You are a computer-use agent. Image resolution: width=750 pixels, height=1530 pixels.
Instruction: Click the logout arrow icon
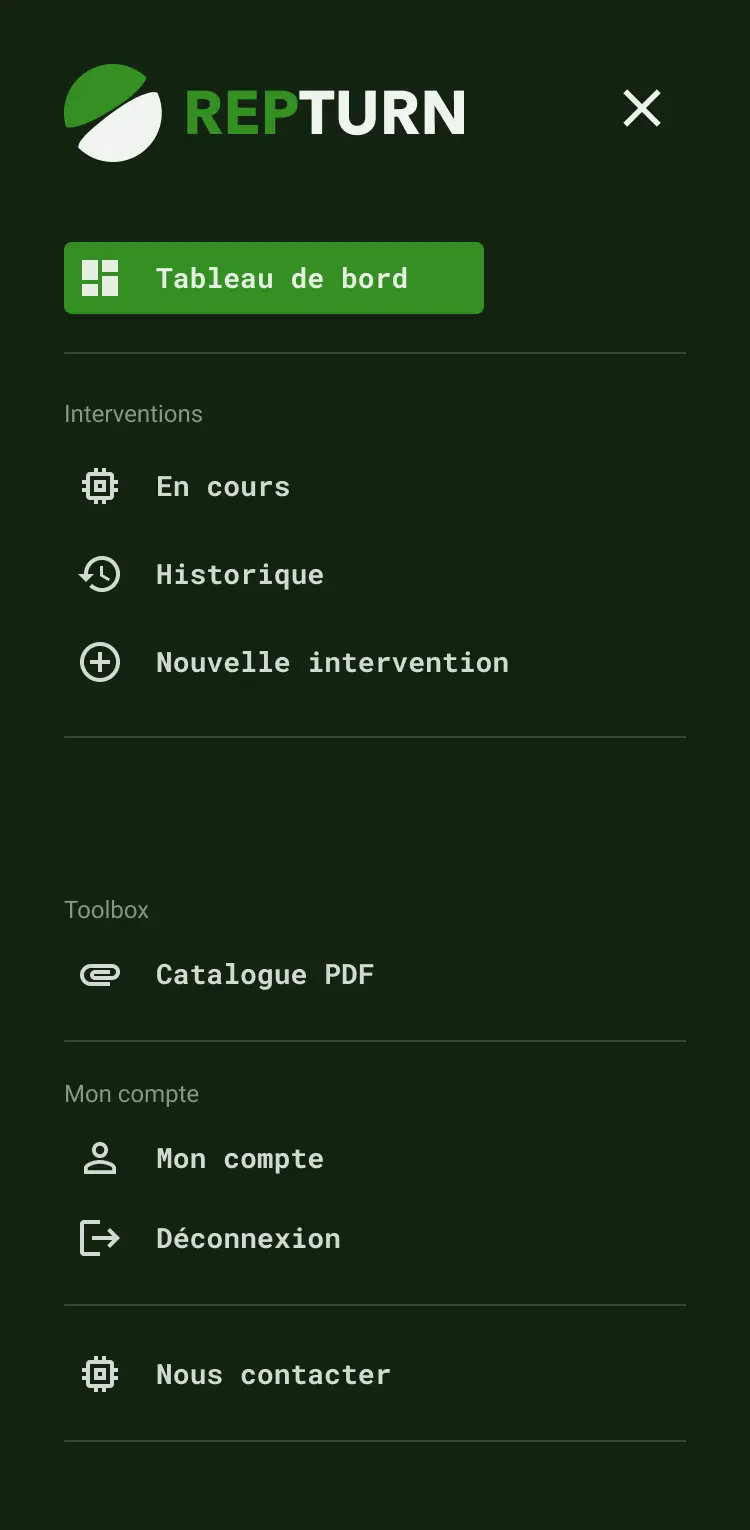[100, 1239]
